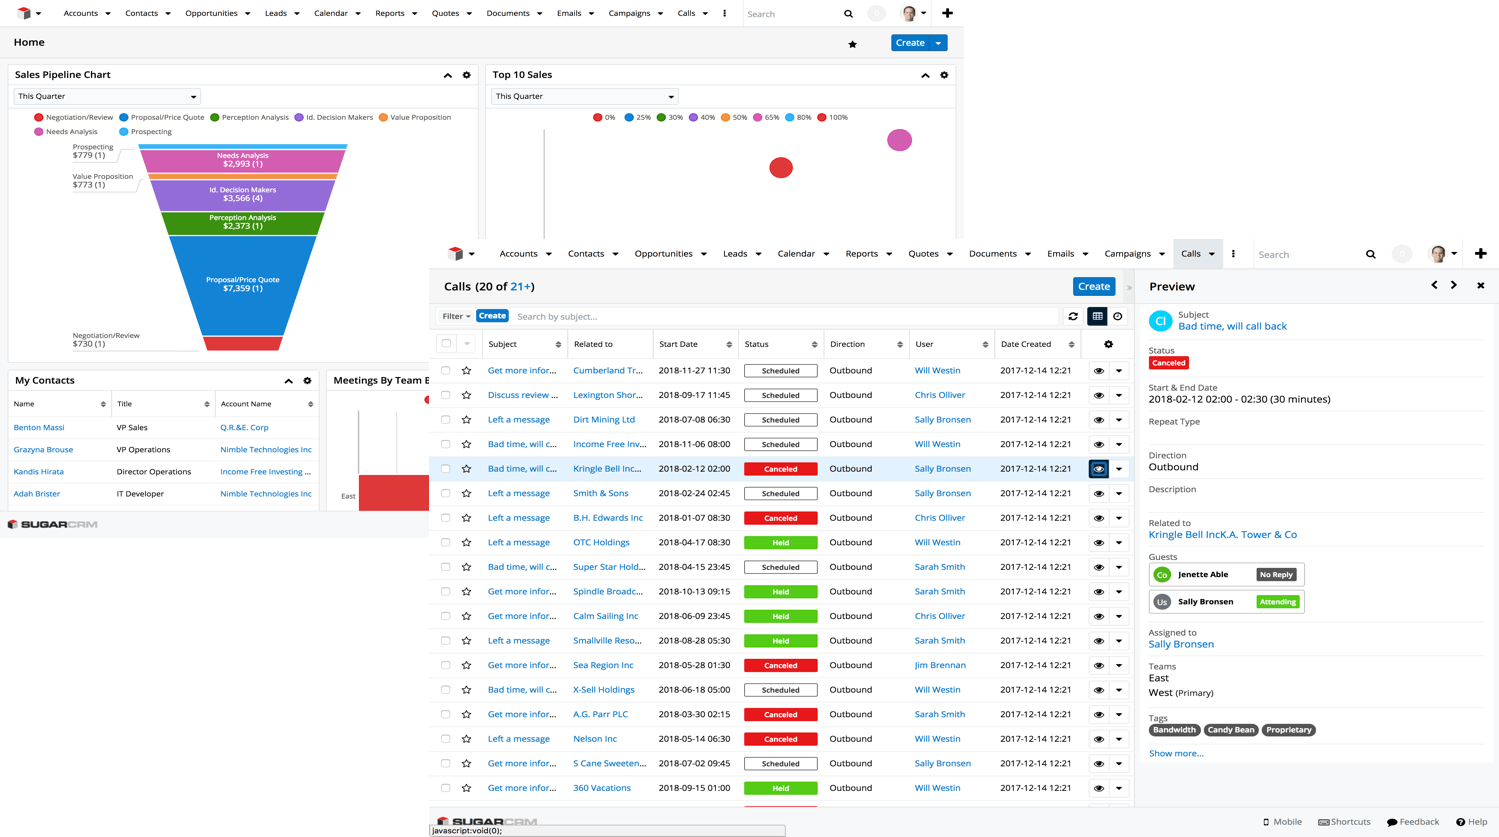Click the search magnifier in Home window
This screenshot has height=837, width=1499.
(848, 14)
